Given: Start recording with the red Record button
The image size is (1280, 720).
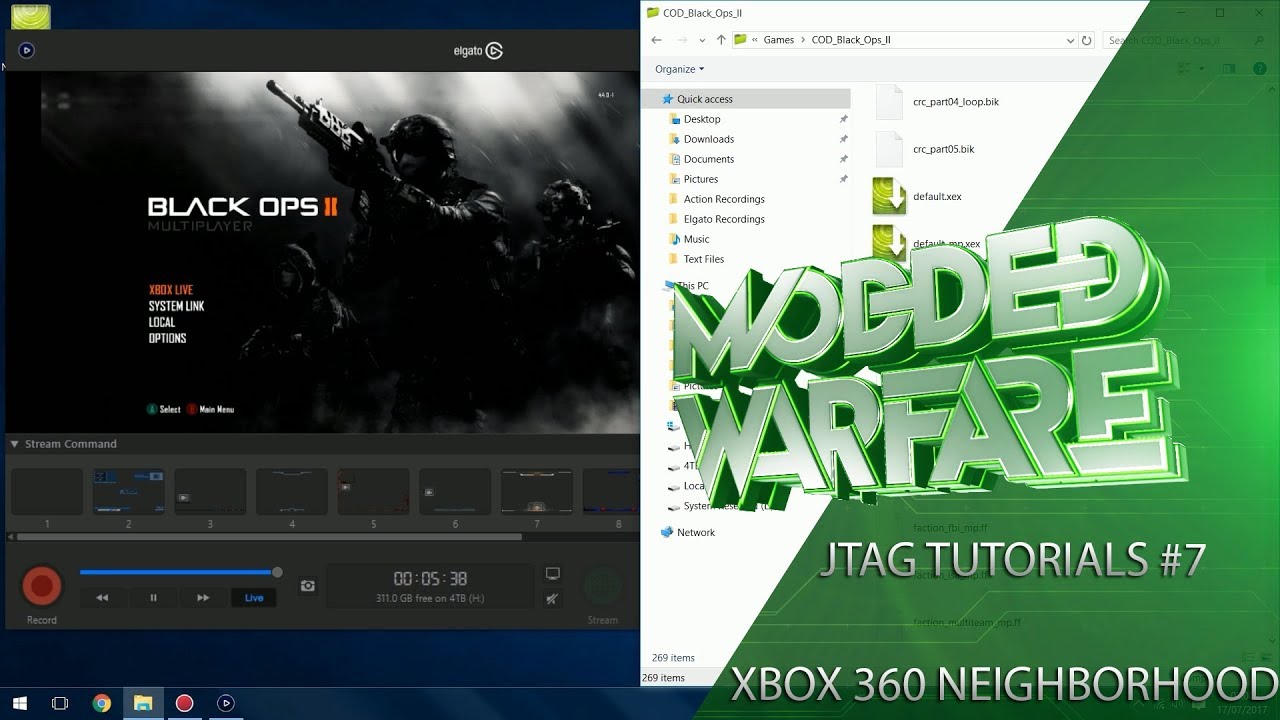Looking at the screenshot, I should pos(42,586).
